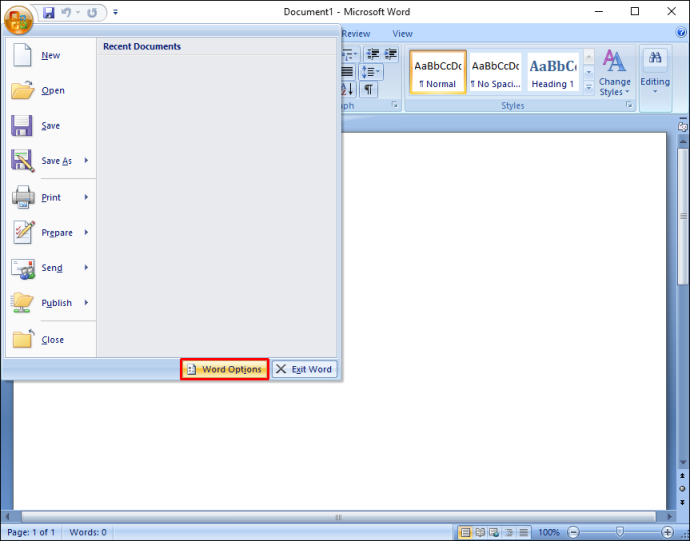The image size is (690, 541).
Task: Switch to Print Layout view
Action: (465, 533)
